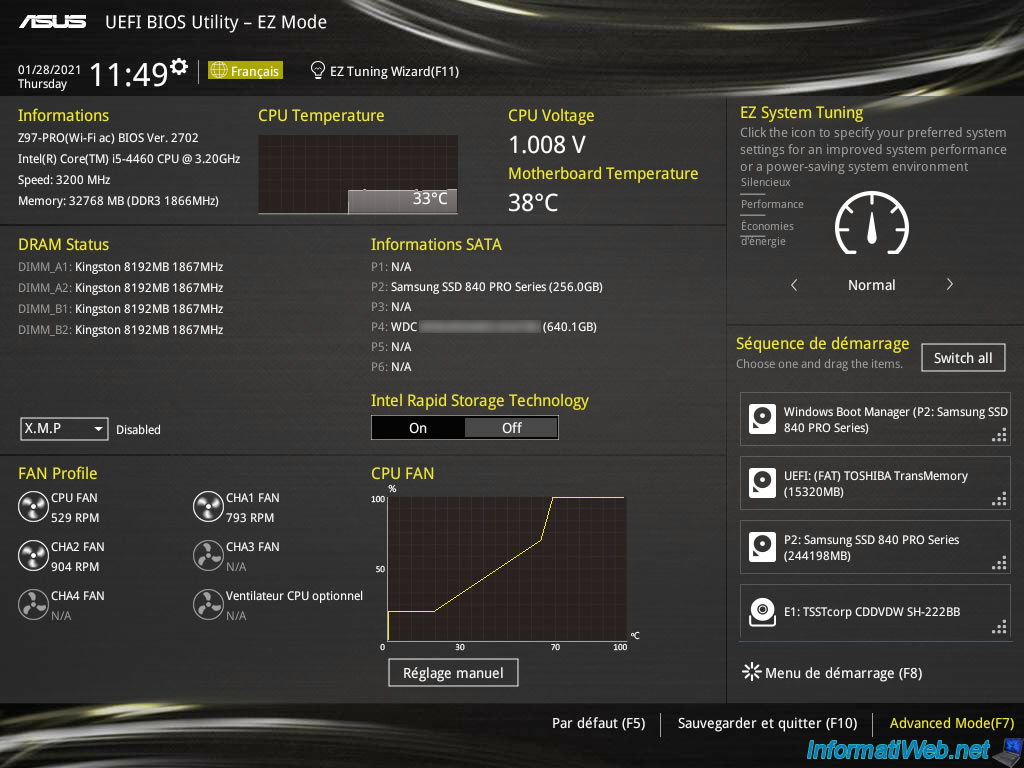
Task: Click the EZ Tuning Wizard lightbulb icon
Action: tap(317, 70)
